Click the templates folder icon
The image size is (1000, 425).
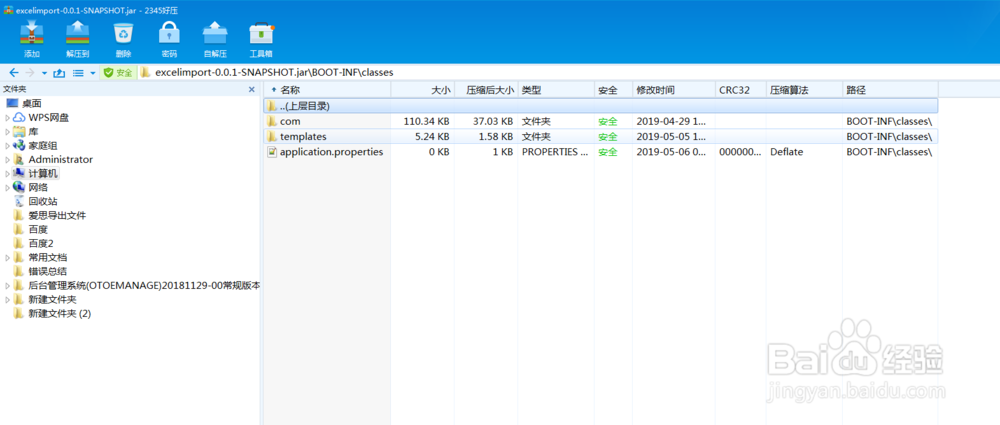[272, 137]
